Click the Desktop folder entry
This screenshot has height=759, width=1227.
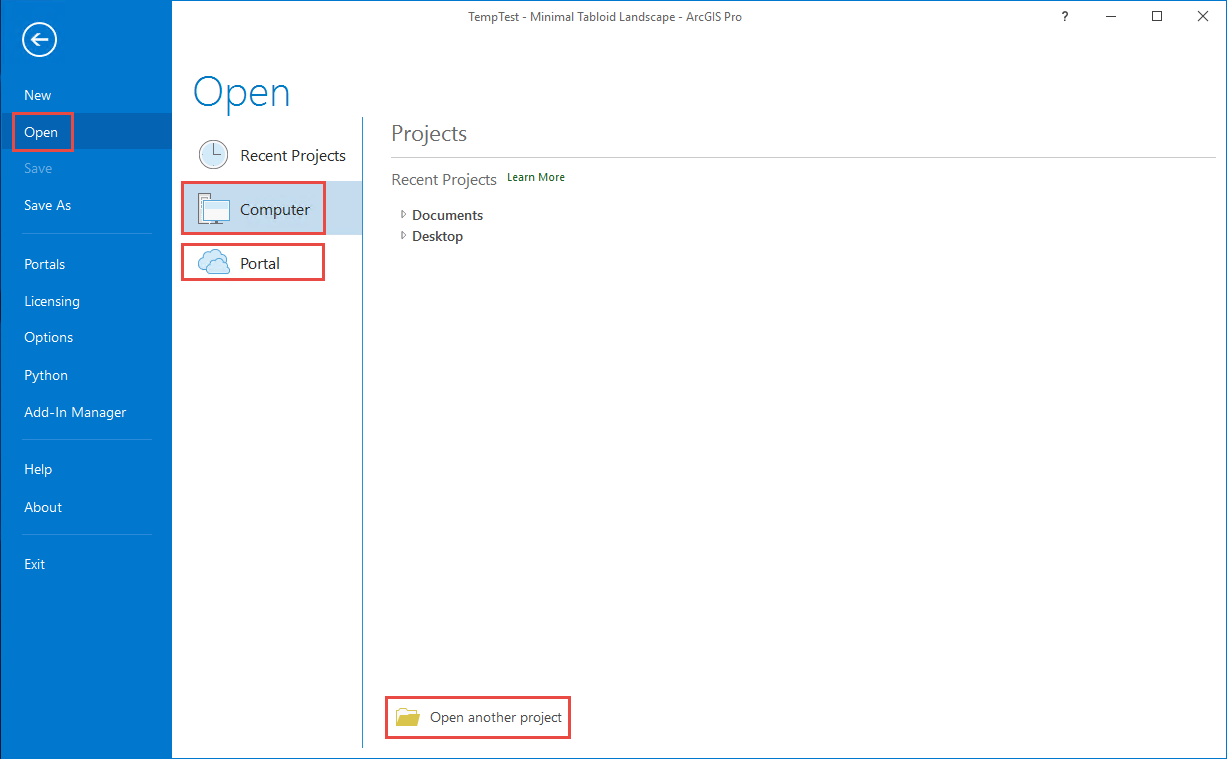[437, 236]
